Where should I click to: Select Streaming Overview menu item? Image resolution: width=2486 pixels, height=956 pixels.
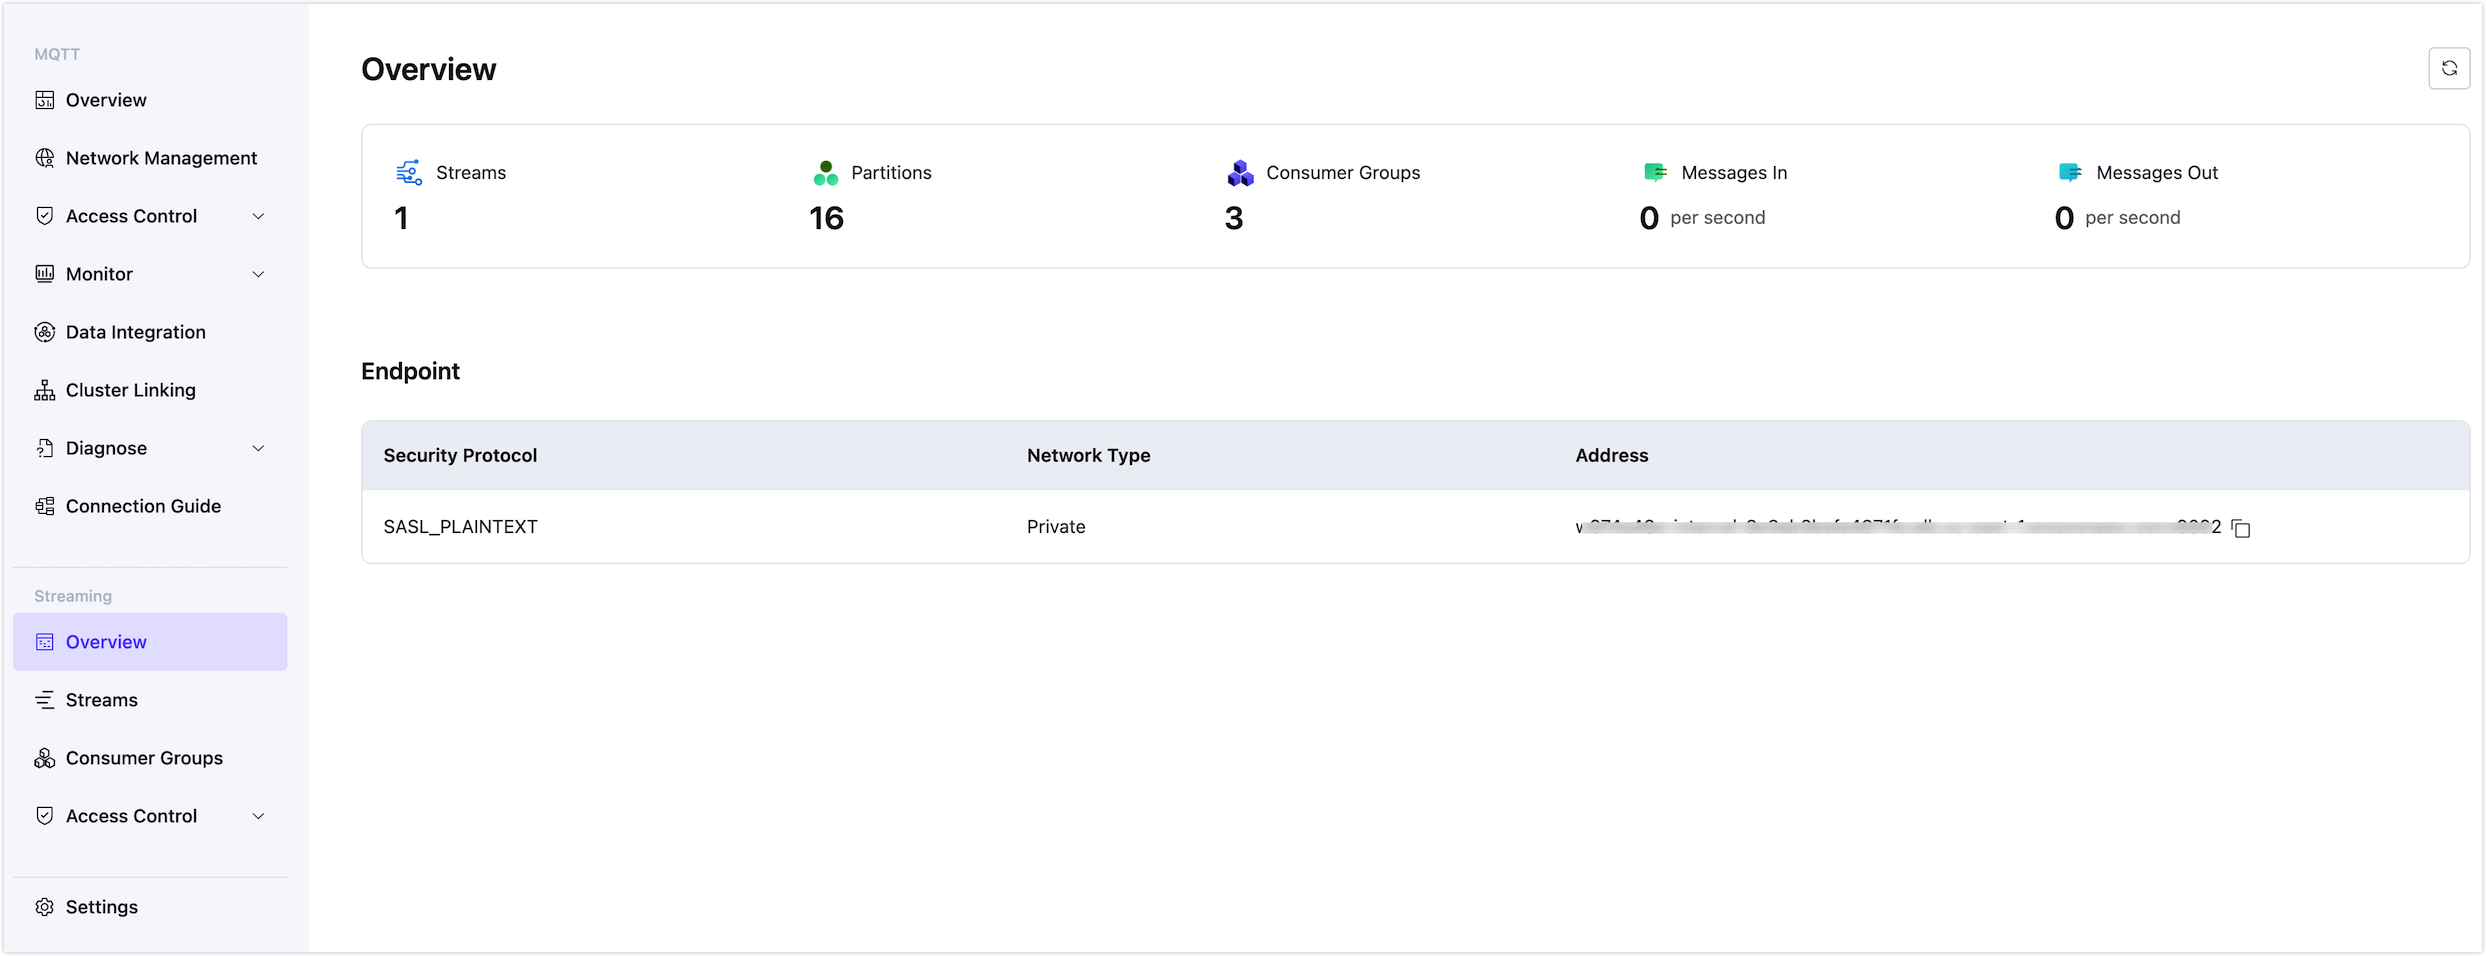(x=150, y=642)
